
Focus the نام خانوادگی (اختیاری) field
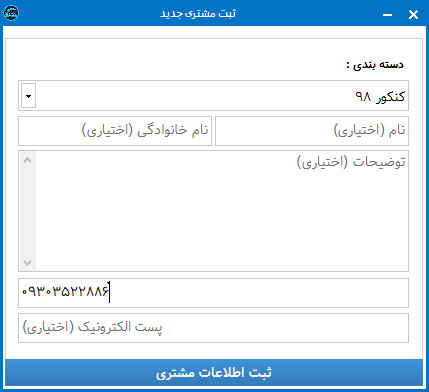(x=115, y=131)
